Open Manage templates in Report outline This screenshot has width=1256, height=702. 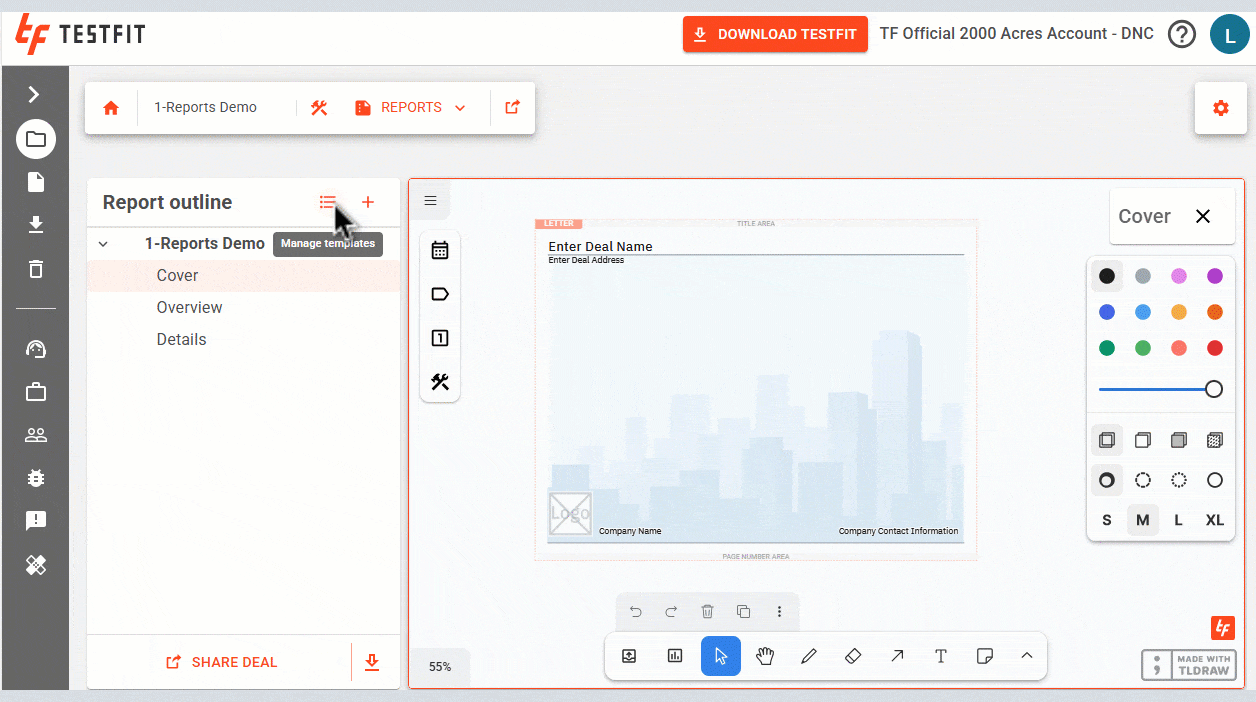(328, 202)
